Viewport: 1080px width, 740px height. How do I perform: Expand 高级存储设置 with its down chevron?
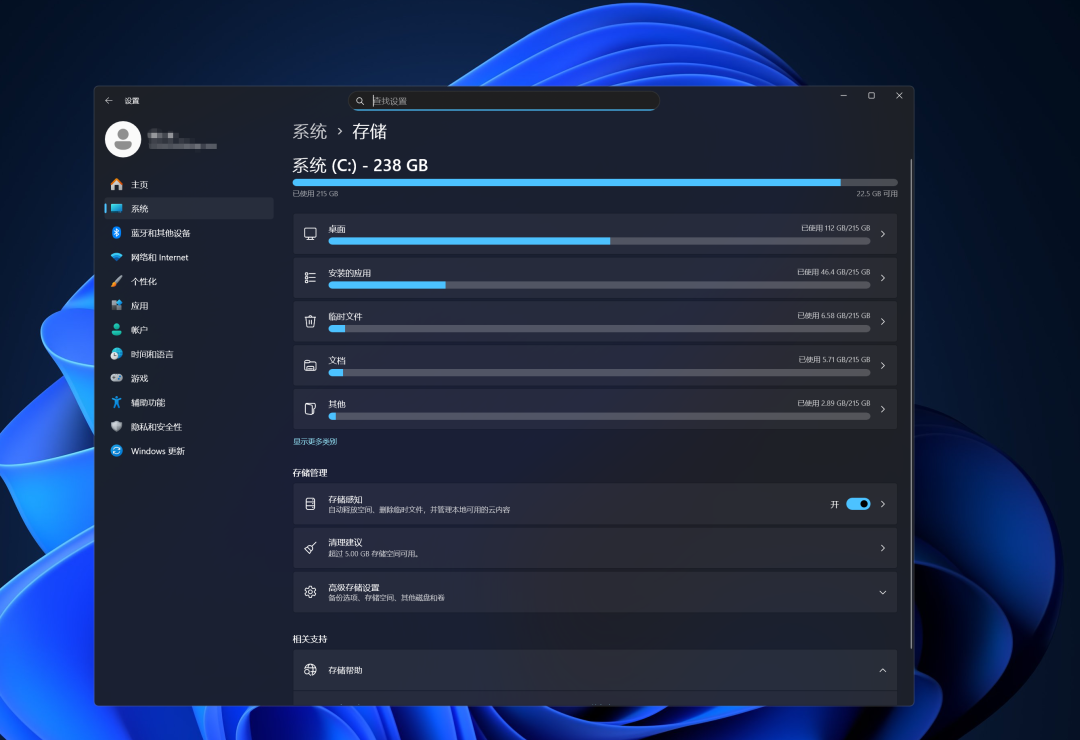pos(883,593)
